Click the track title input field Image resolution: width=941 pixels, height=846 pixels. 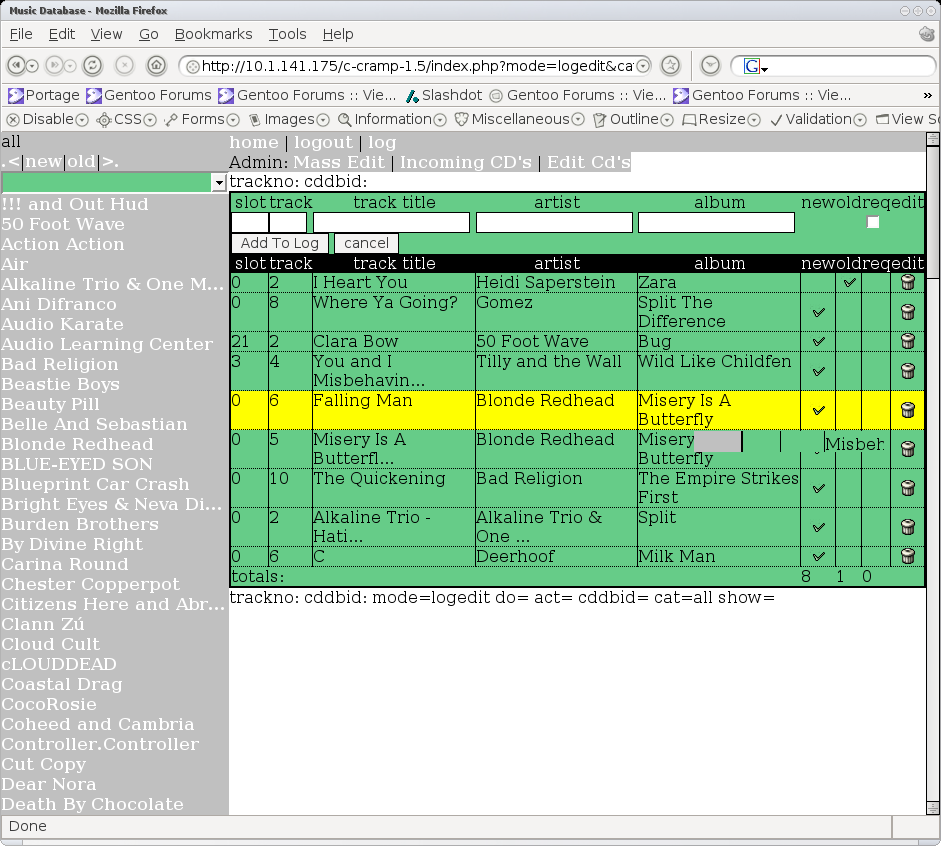pyautogui.click(x=391, y=222)
